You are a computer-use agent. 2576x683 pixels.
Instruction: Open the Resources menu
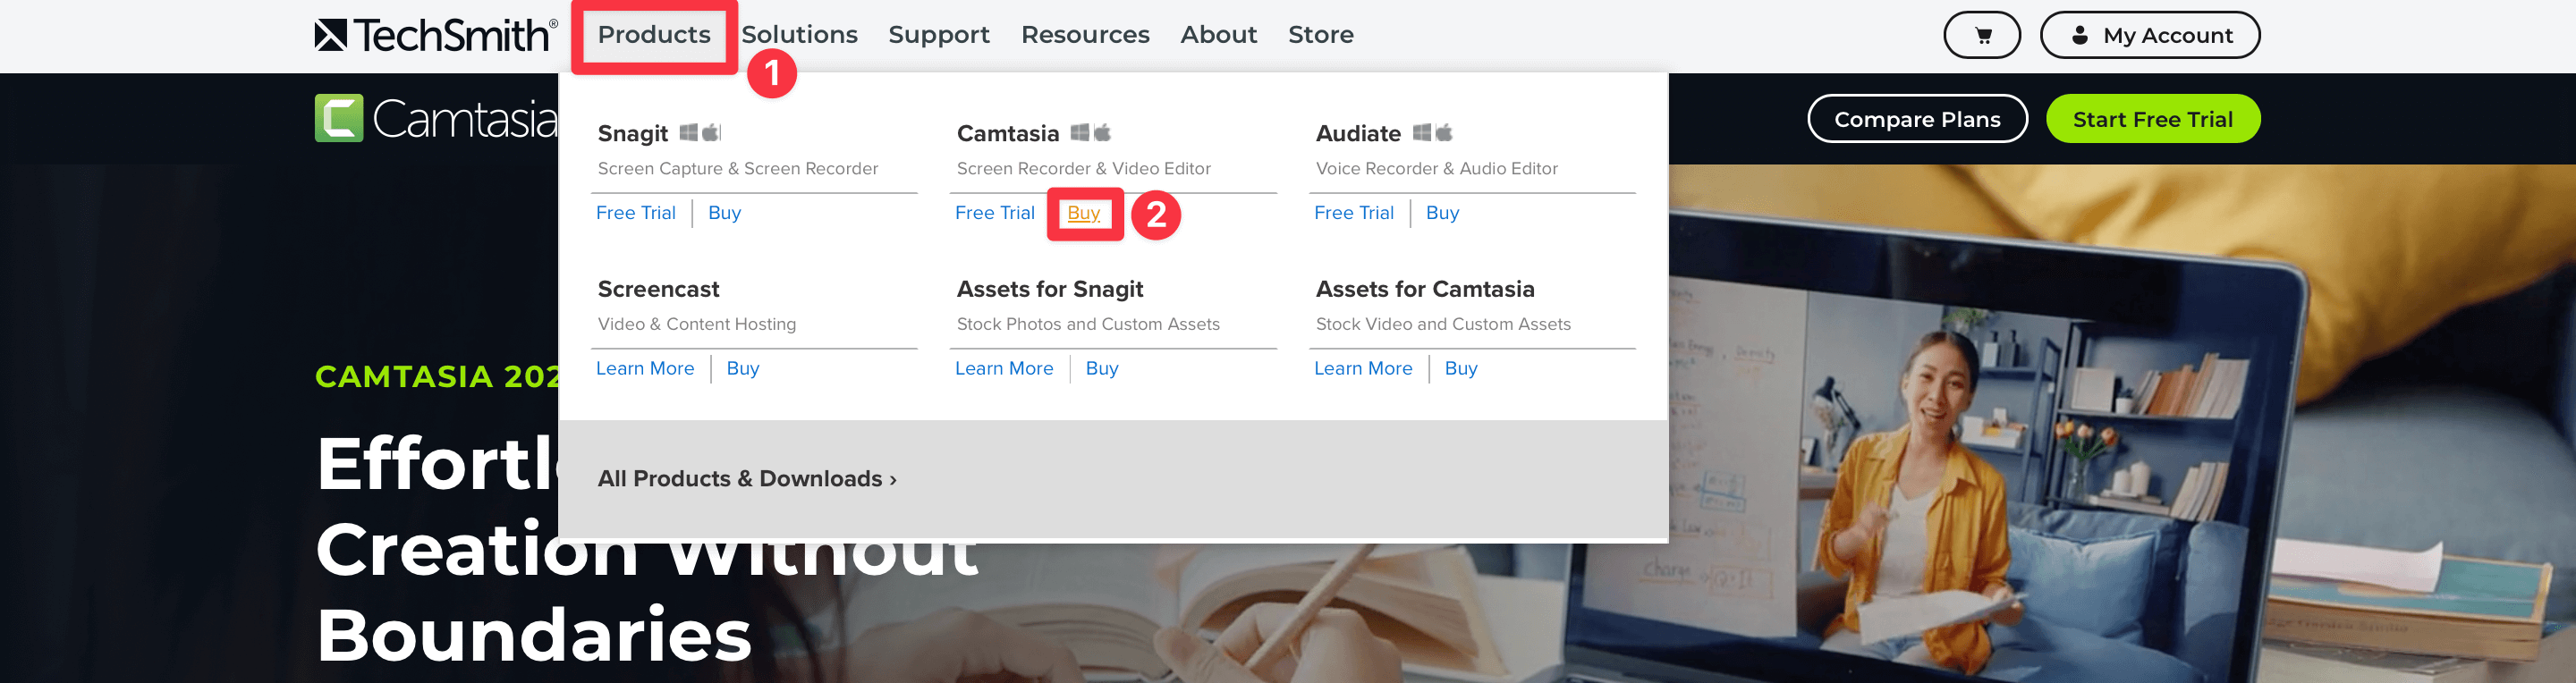pos(1085,35)
